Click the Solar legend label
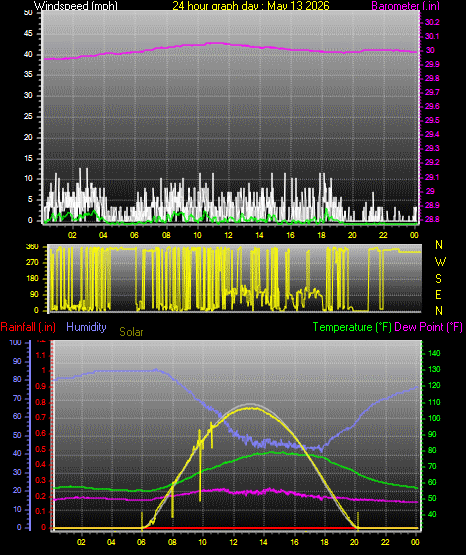Image resolution: width=466 pixels, height=555 pixels. (x=131, y=332)
